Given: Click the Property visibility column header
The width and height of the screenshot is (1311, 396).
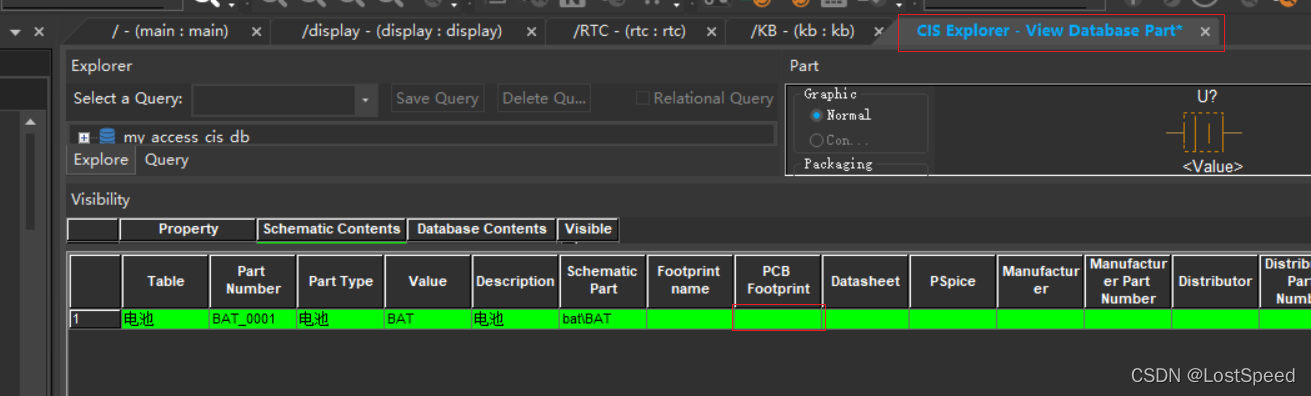Looking at the screenshot, I should tap(188, 229).
